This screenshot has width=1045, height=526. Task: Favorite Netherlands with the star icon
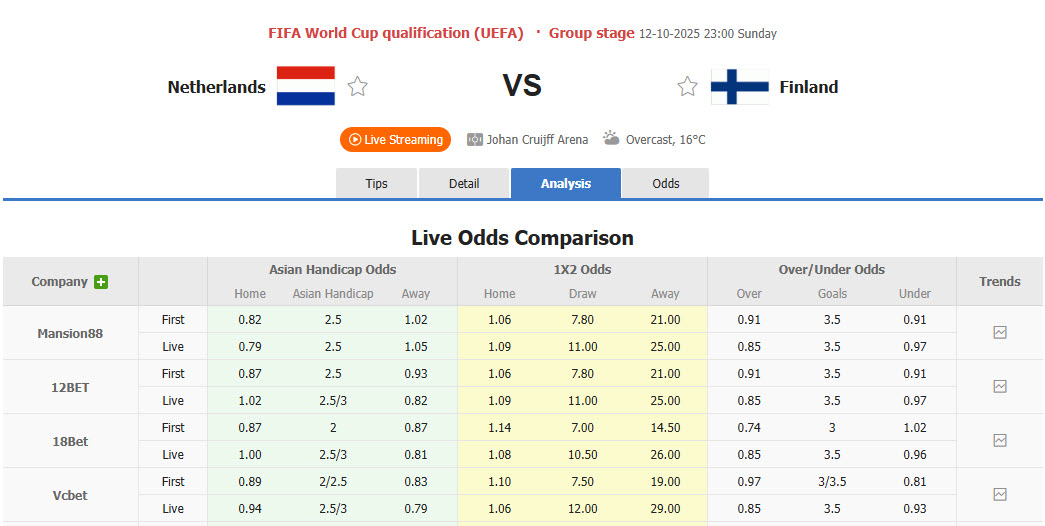357,87
